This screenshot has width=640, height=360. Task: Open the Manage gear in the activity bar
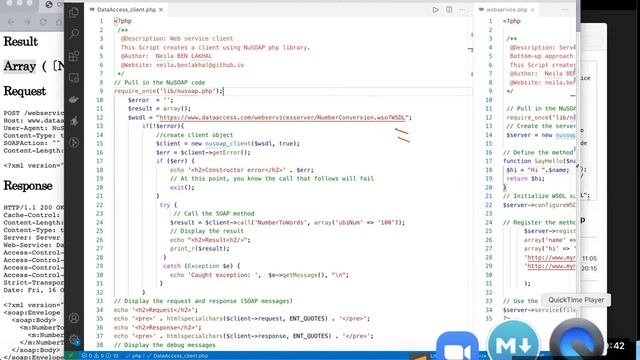tap(74, 339)
